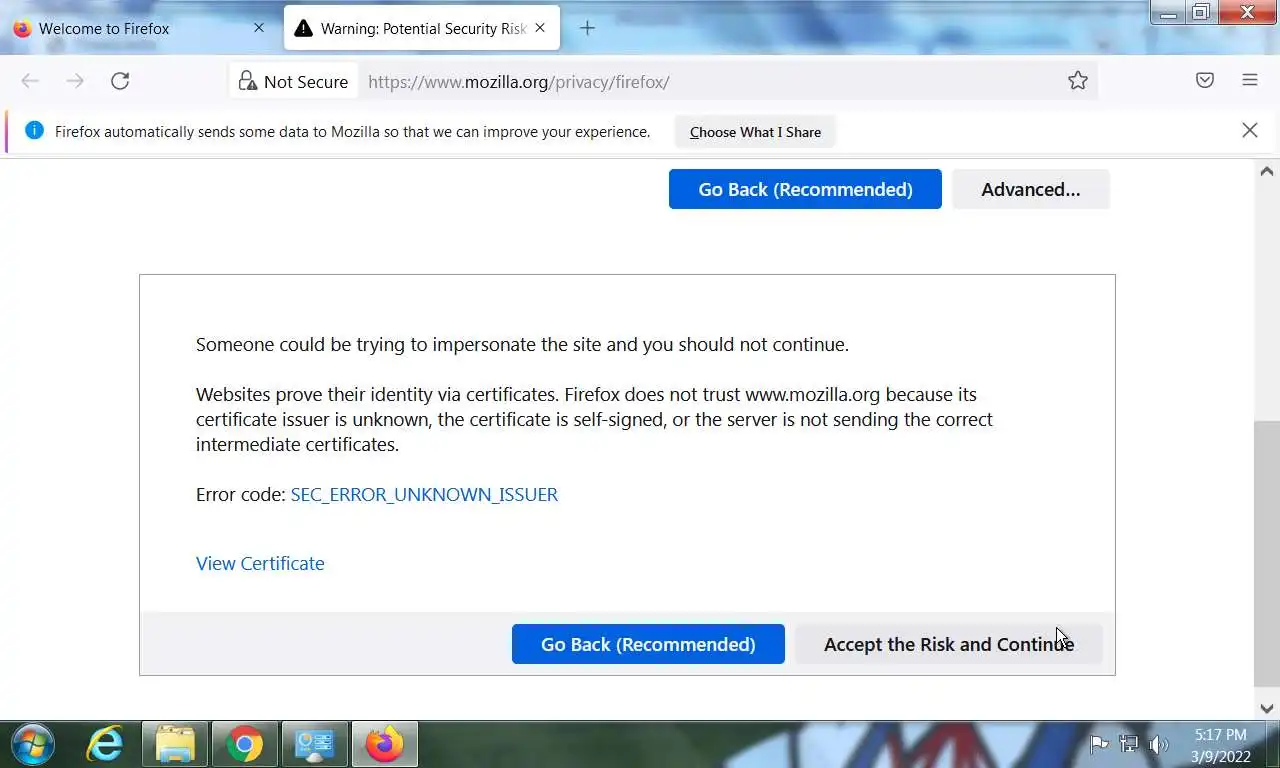This screenshot has height=768, width=1280.
Task: Open the SEC_ERROR_UNKNOWN_ISSUER error code link
Action: point(424,494)
